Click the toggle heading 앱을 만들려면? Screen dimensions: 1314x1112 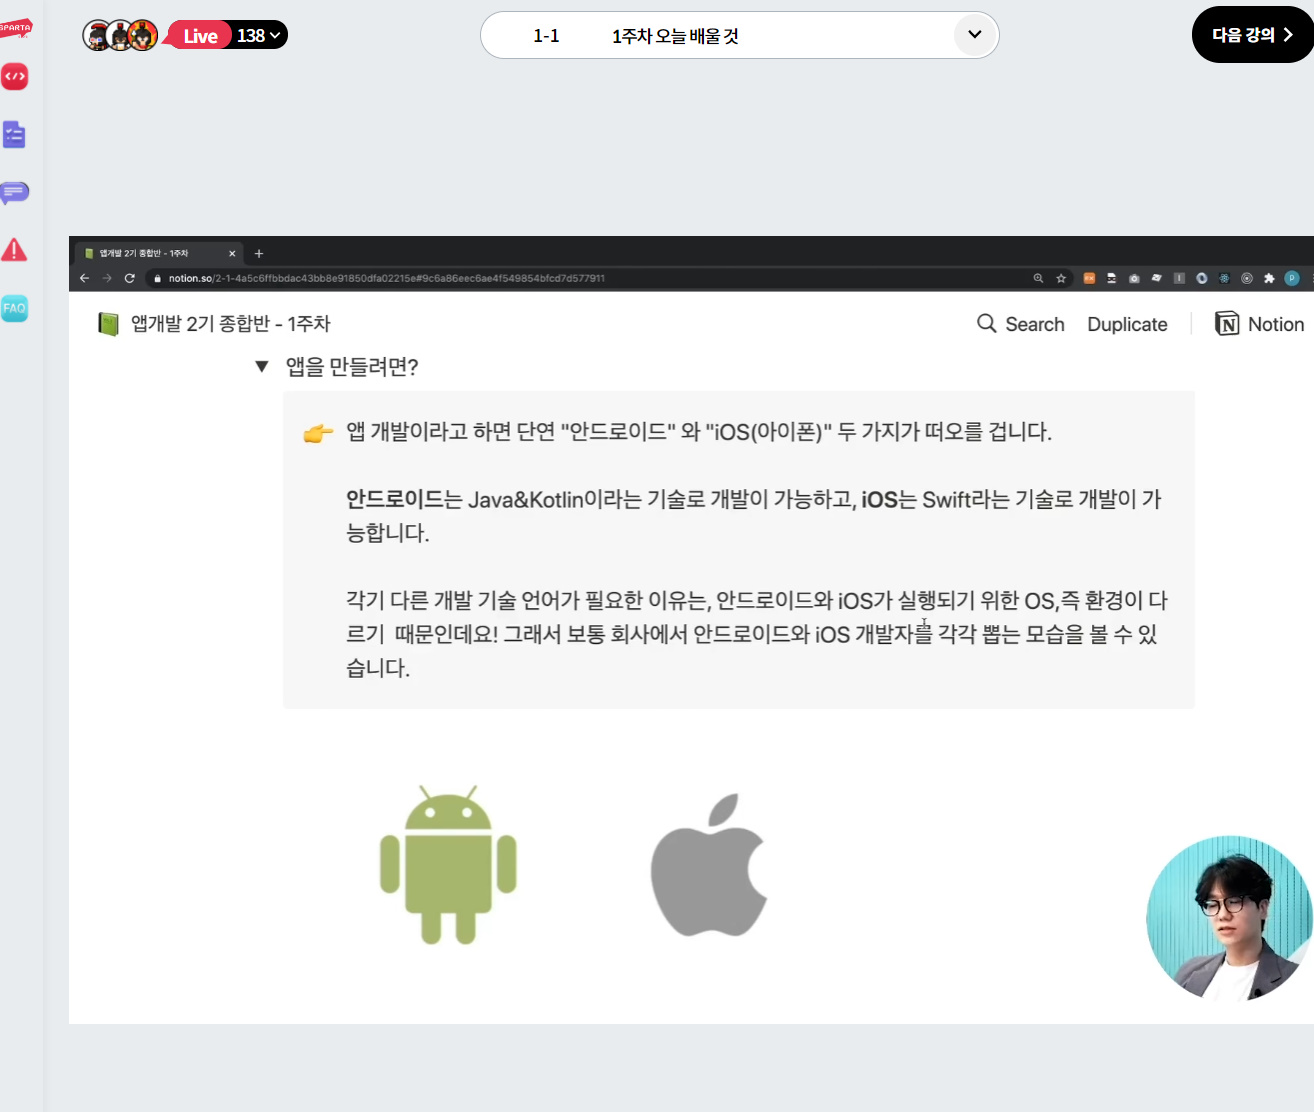(x=352, y=367)
